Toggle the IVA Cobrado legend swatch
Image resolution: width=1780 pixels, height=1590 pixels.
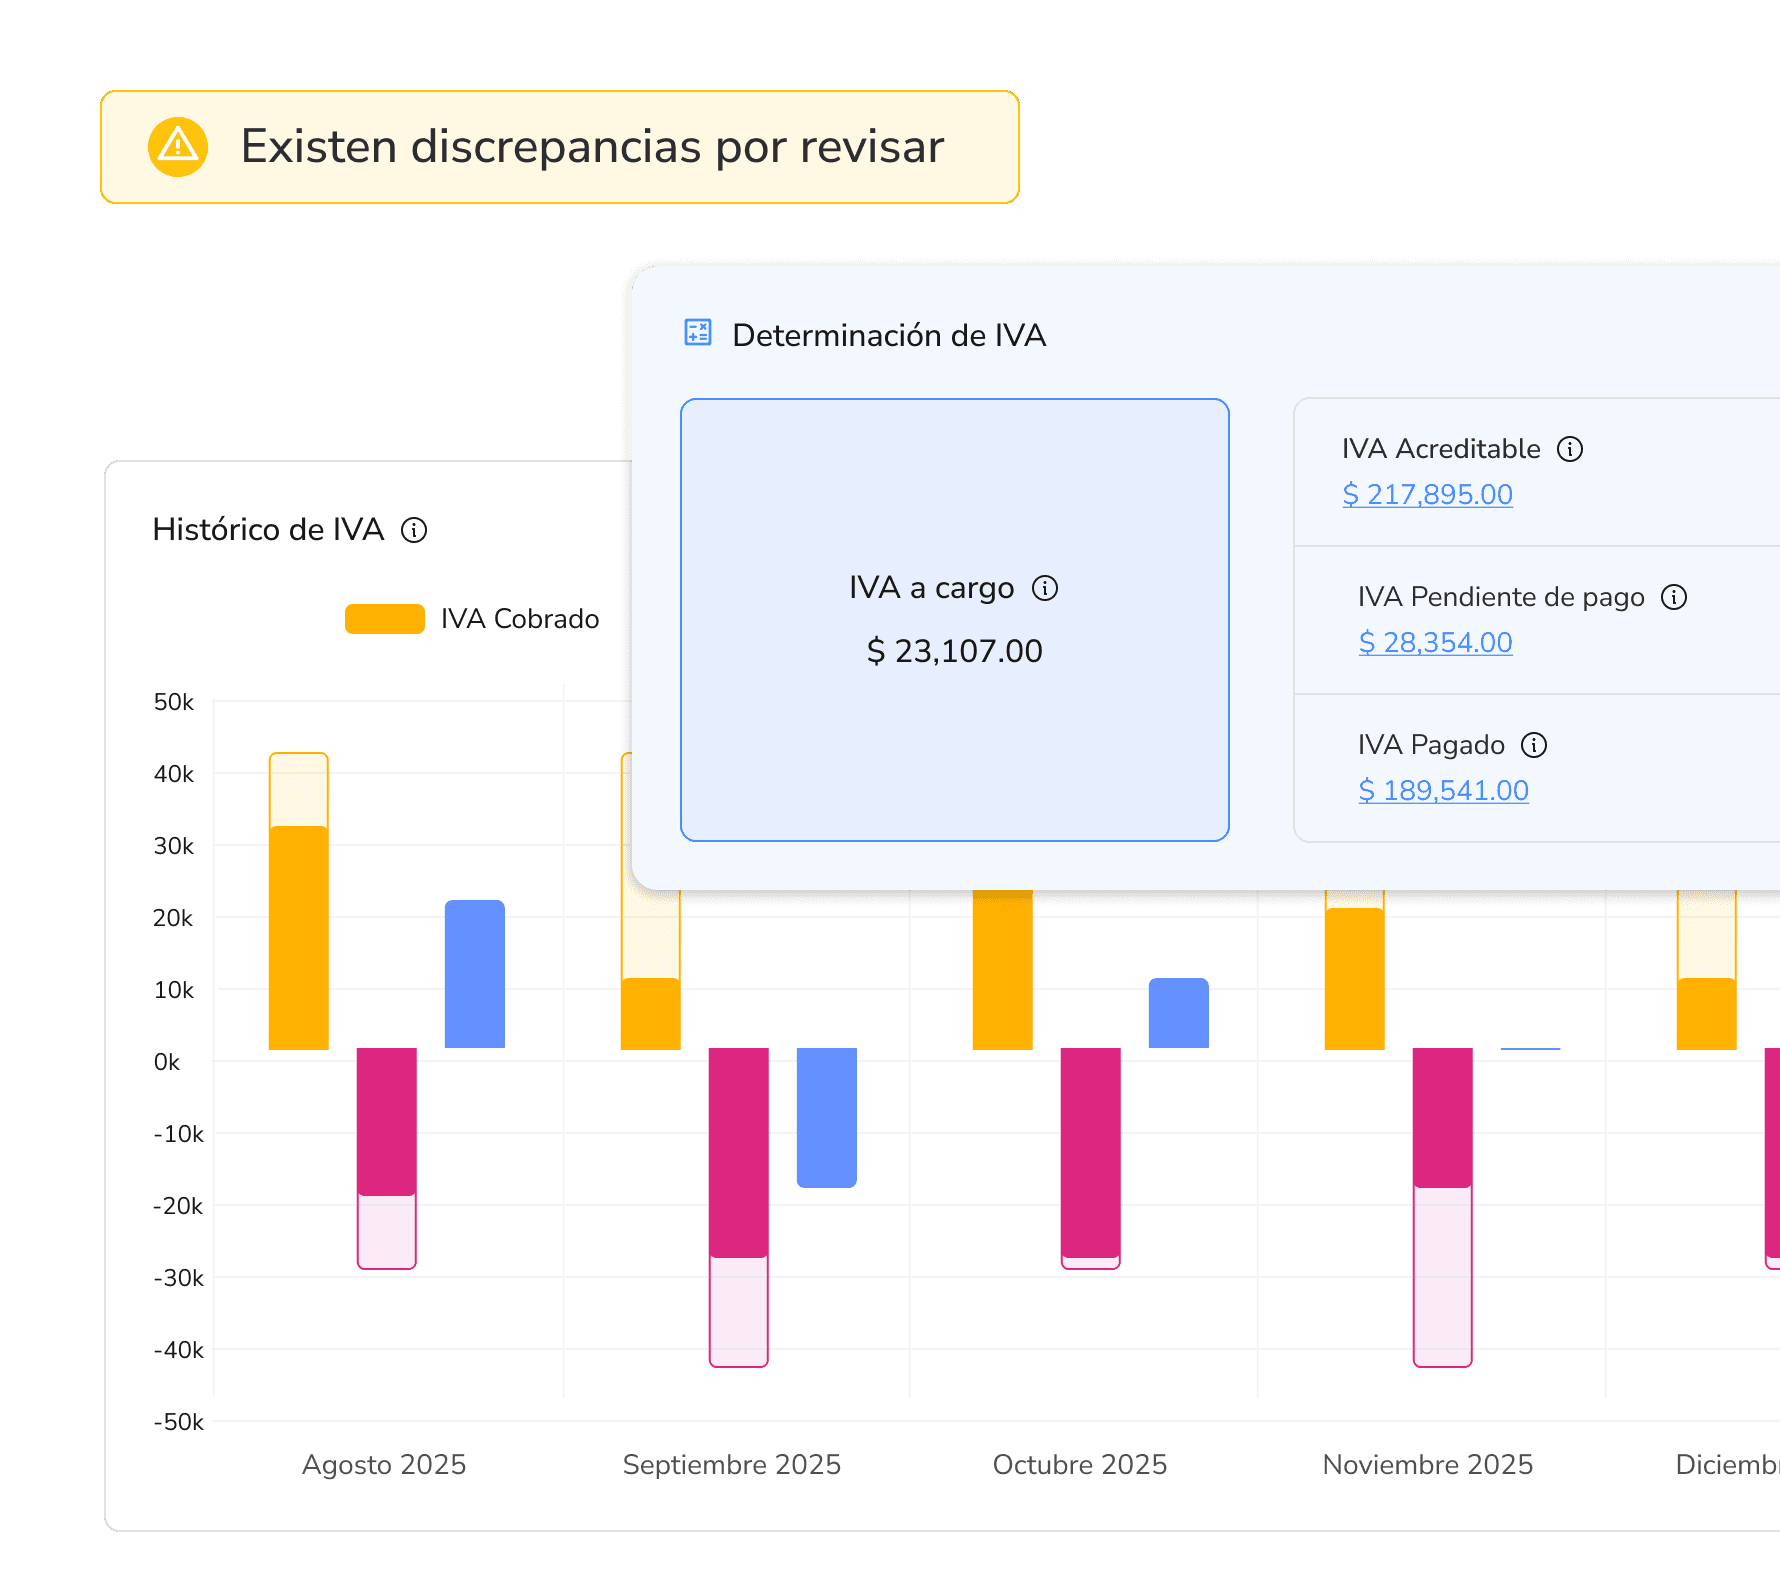pos(385,619)
